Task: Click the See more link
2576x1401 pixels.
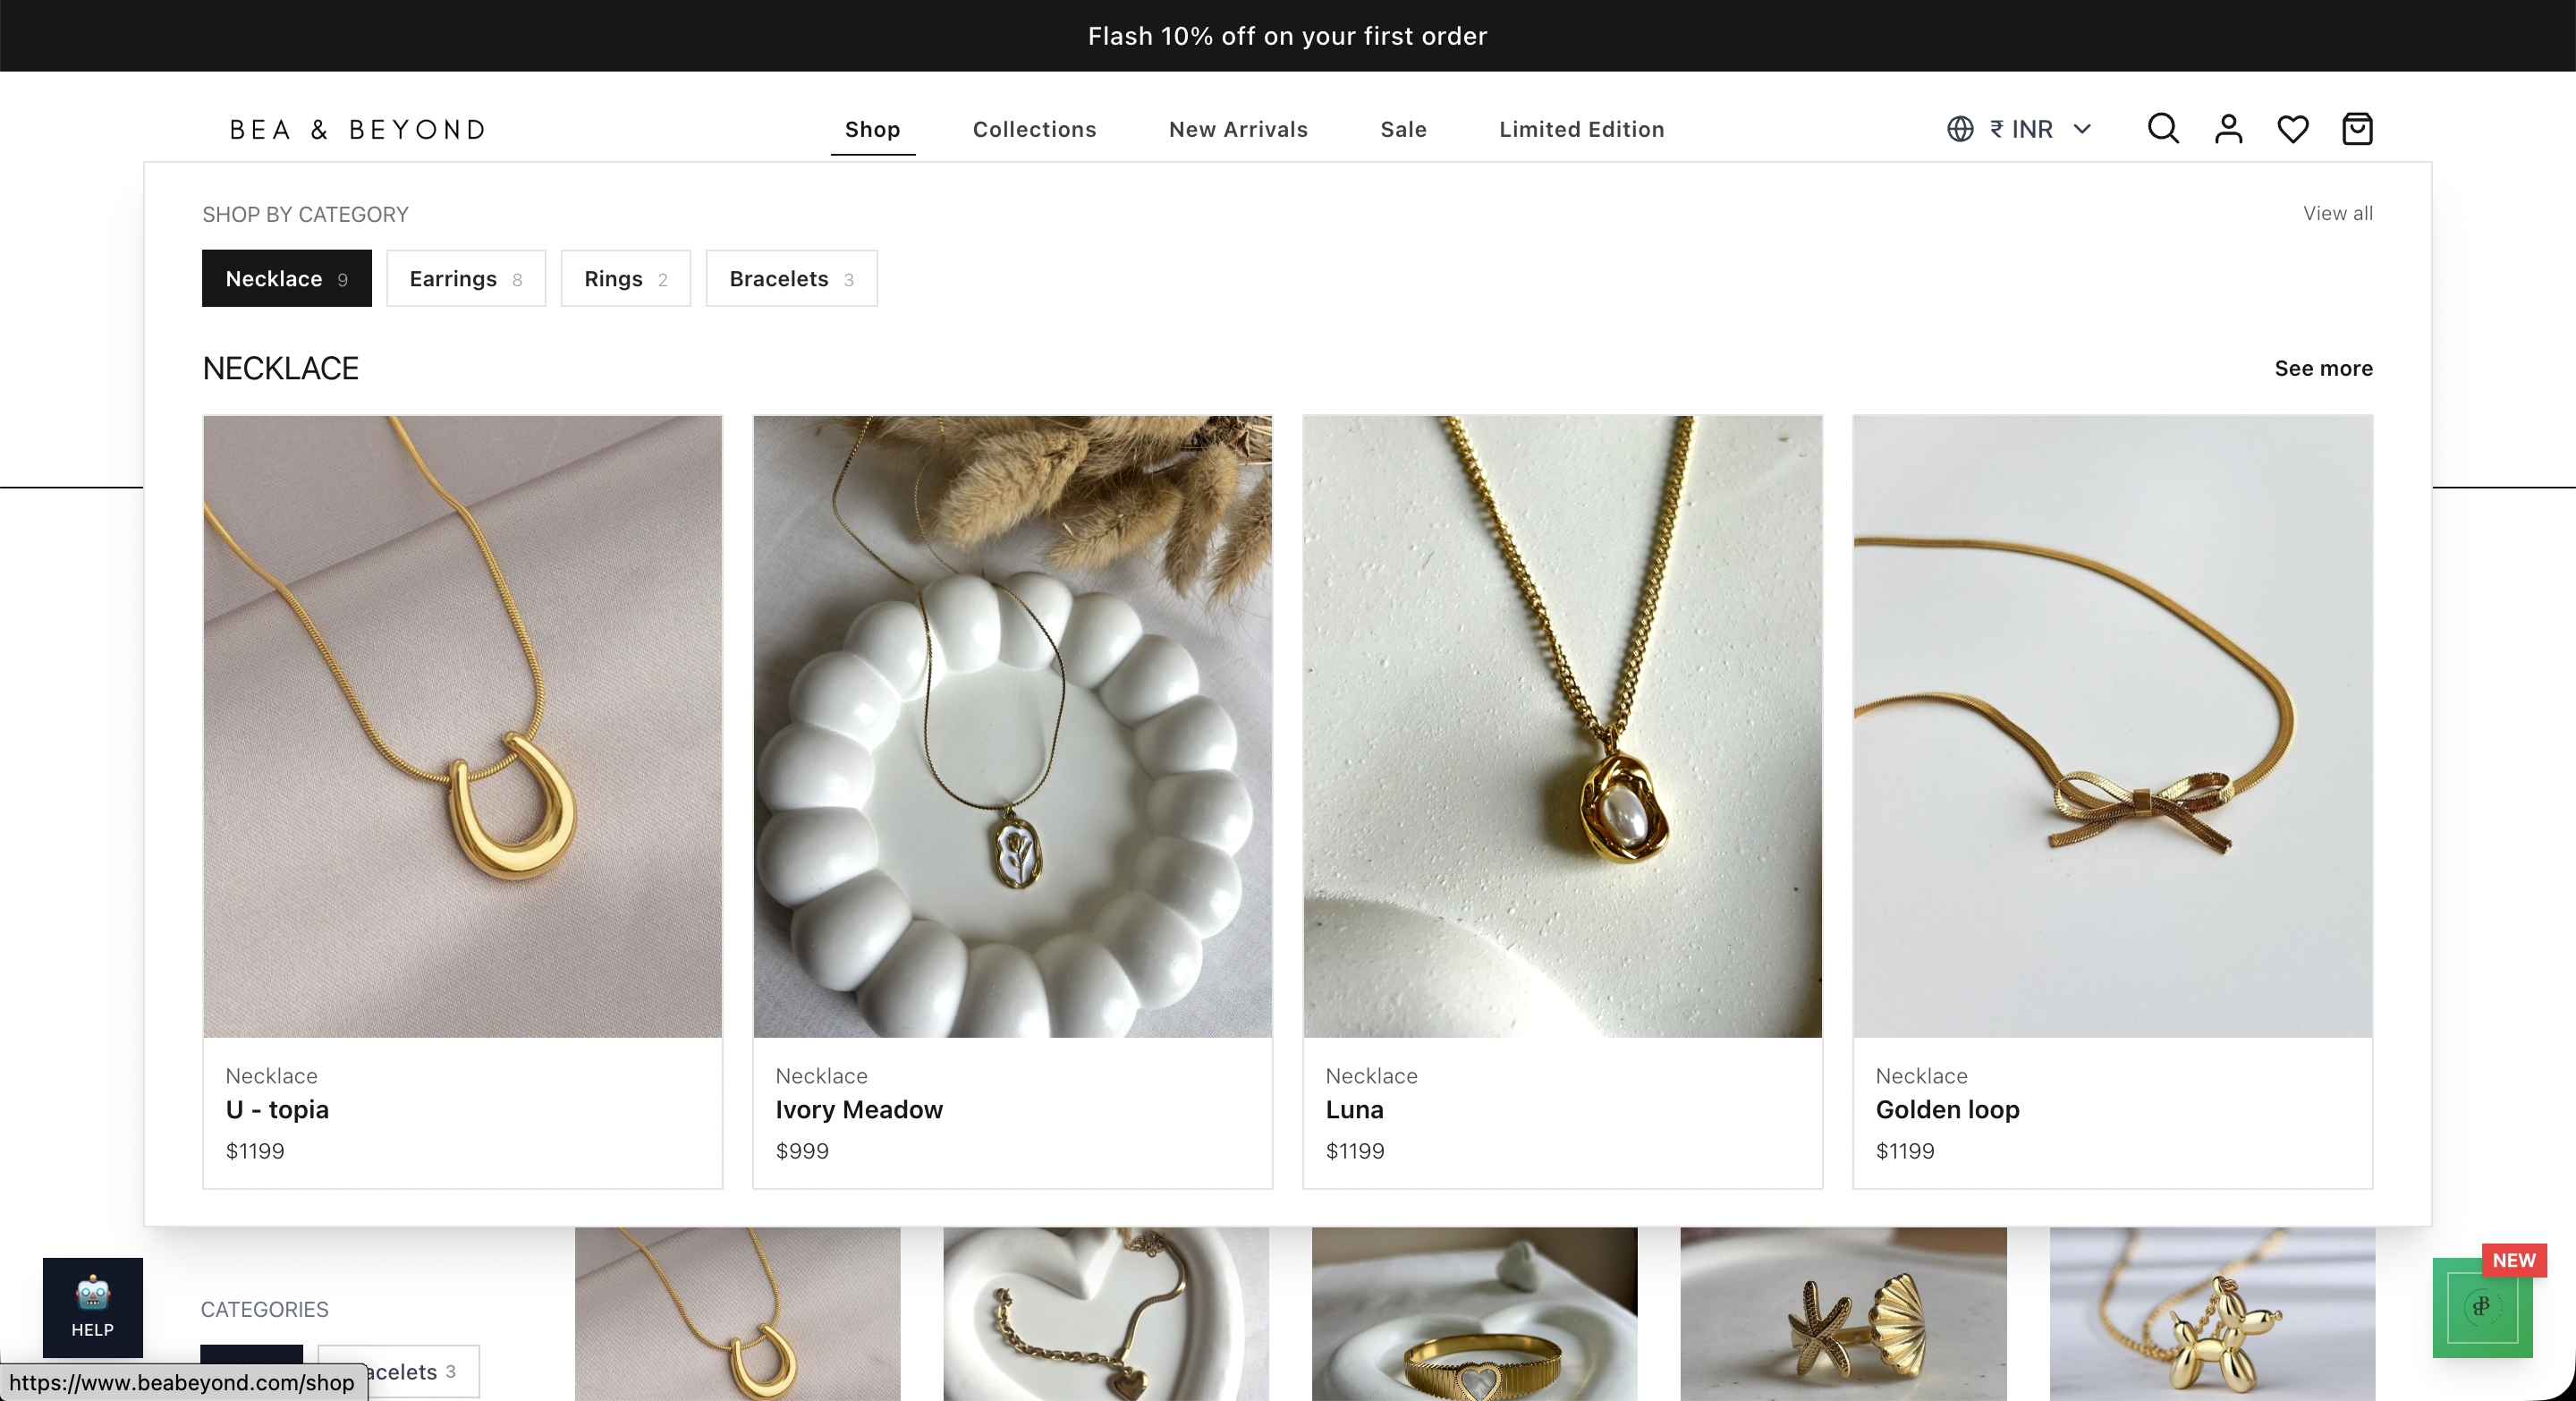Action: tap(2322, 368)
